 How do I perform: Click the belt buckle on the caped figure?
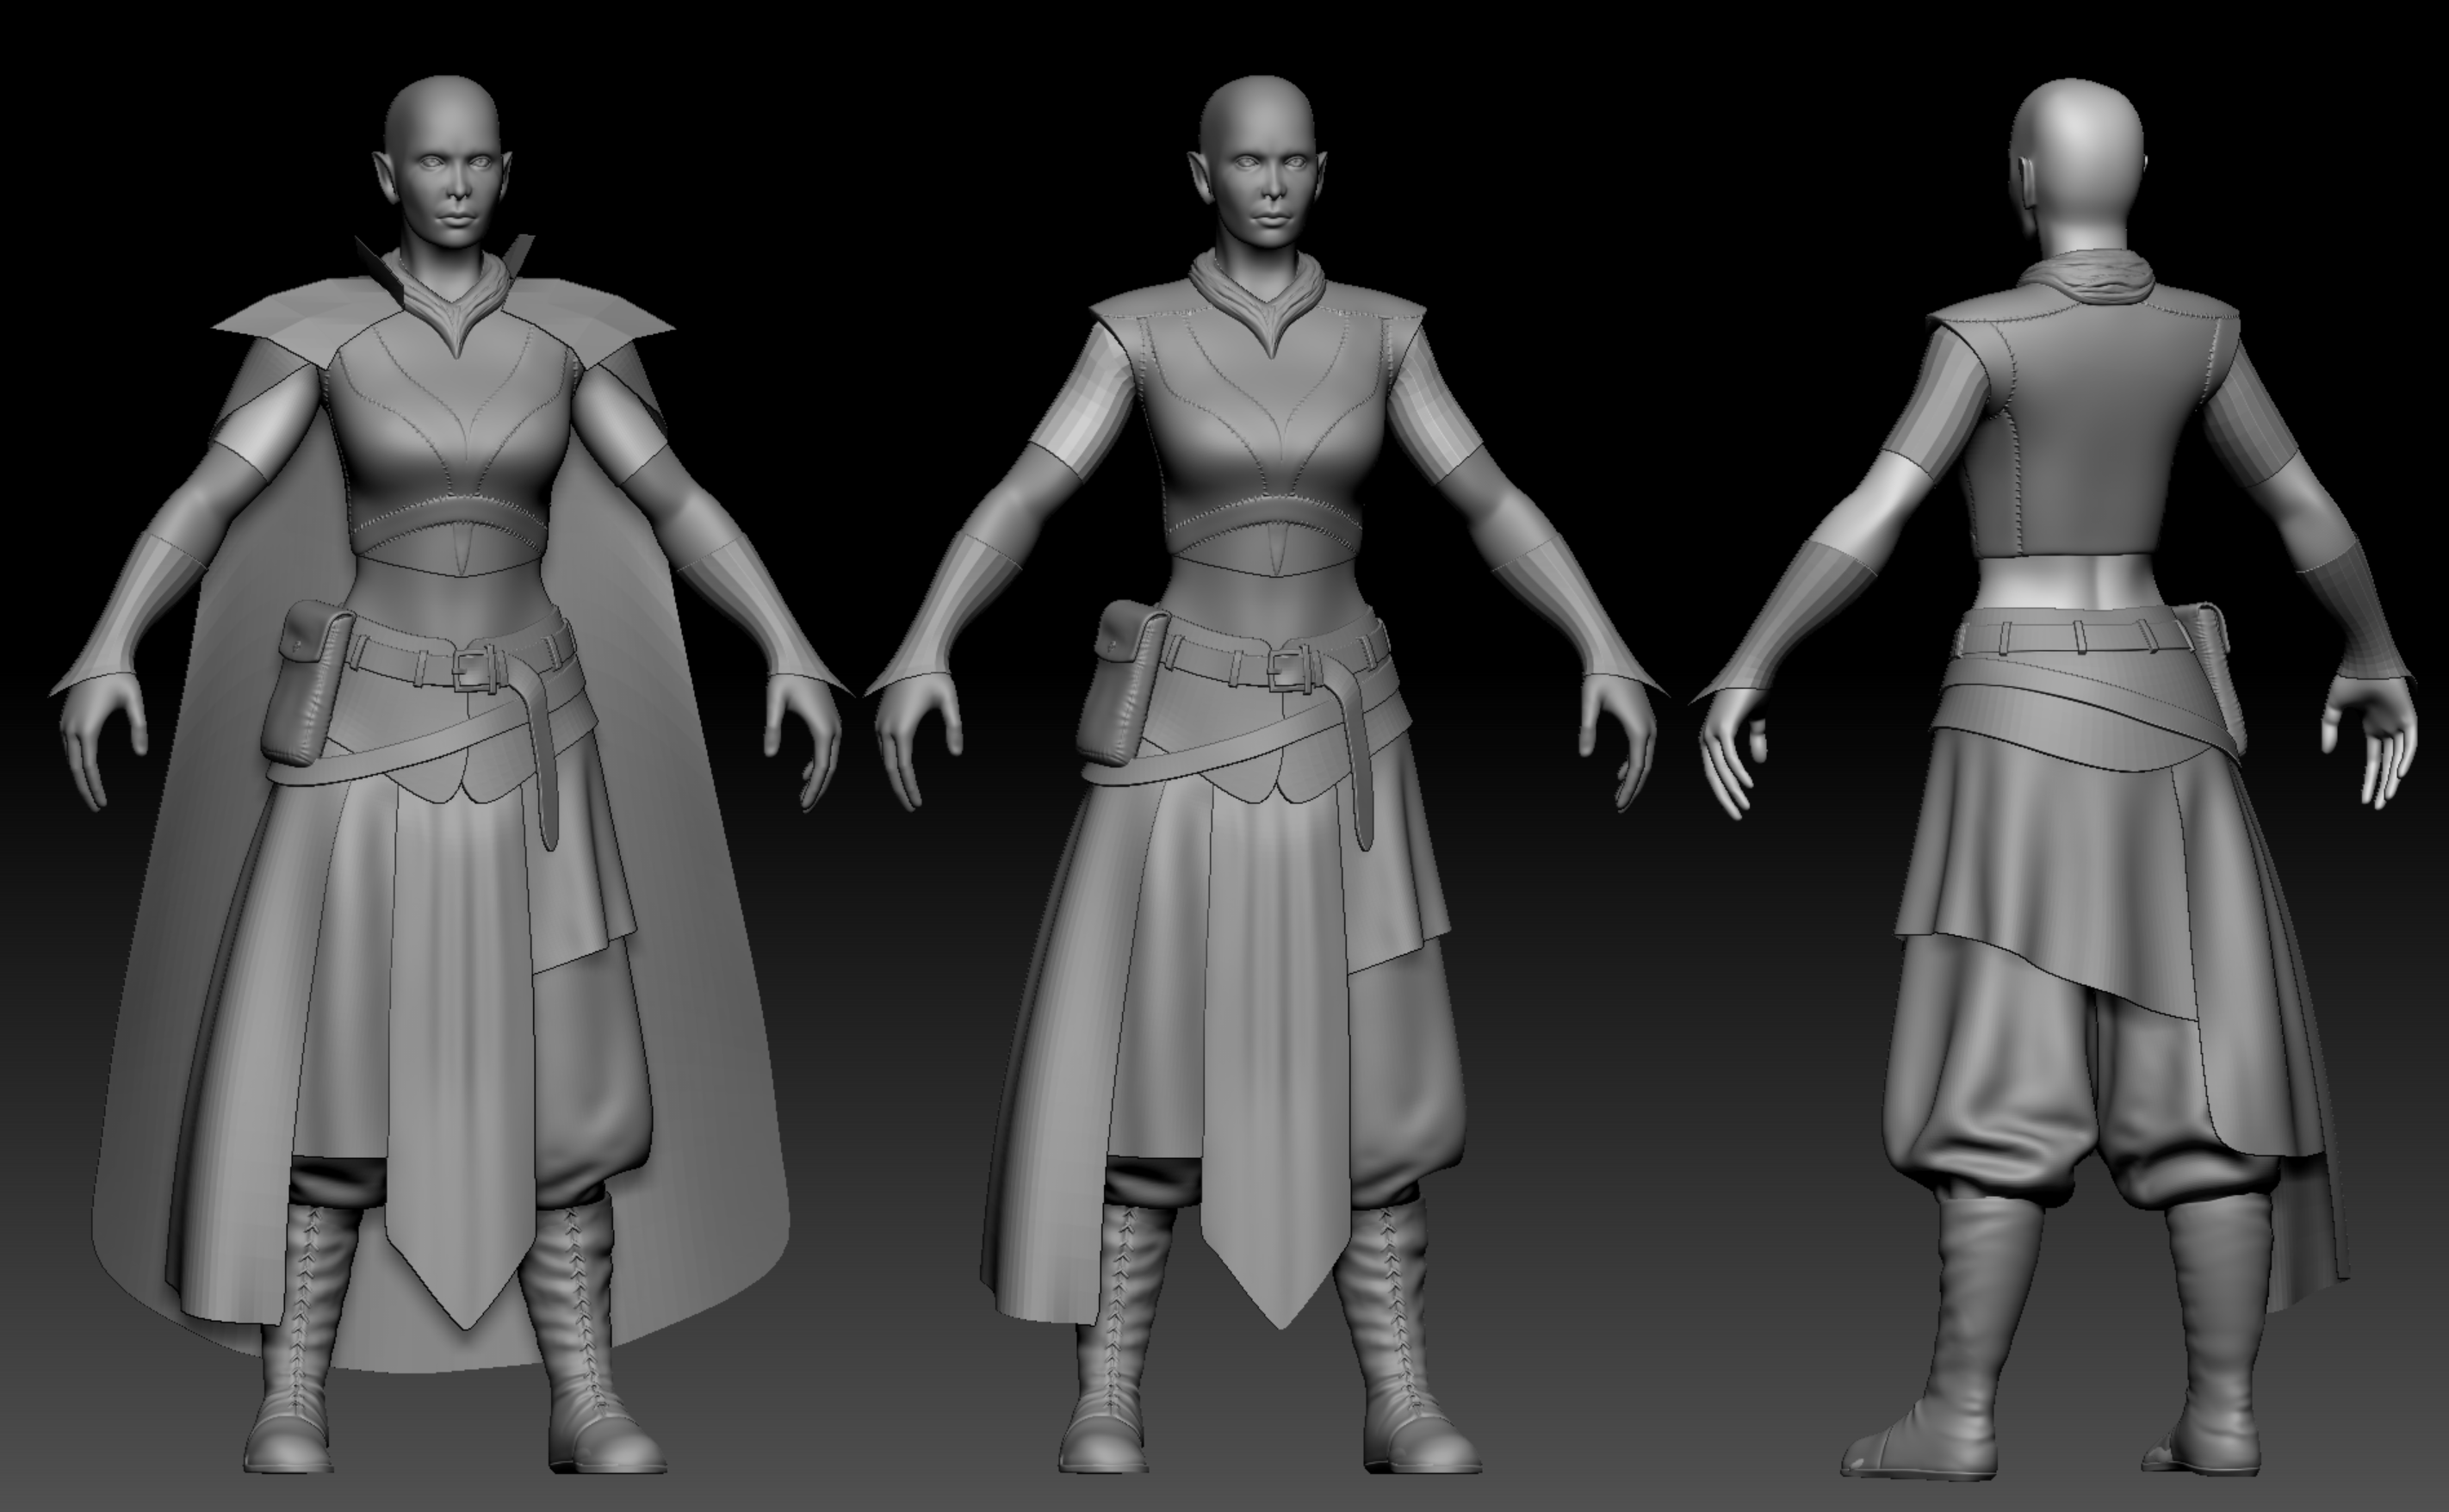tap(470, 670)
